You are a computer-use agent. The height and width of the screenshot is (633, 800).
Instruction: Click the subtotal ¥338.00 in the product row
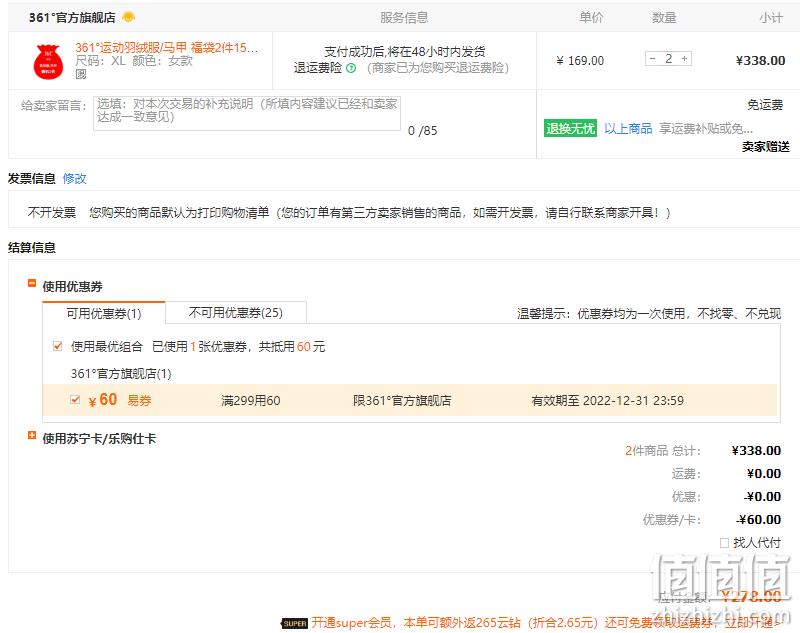760,61
